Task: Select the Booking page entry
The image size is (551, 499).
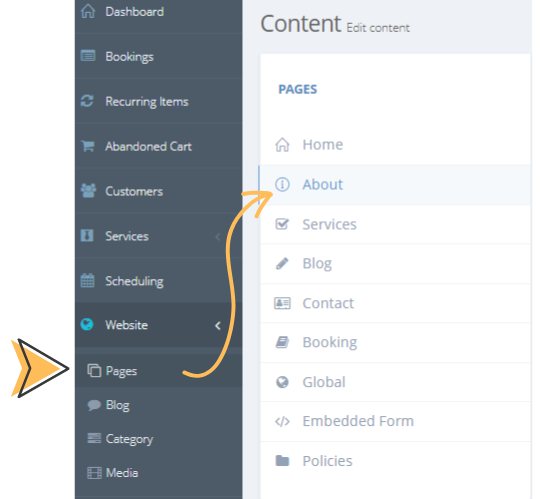Action: tap(395, 342)
